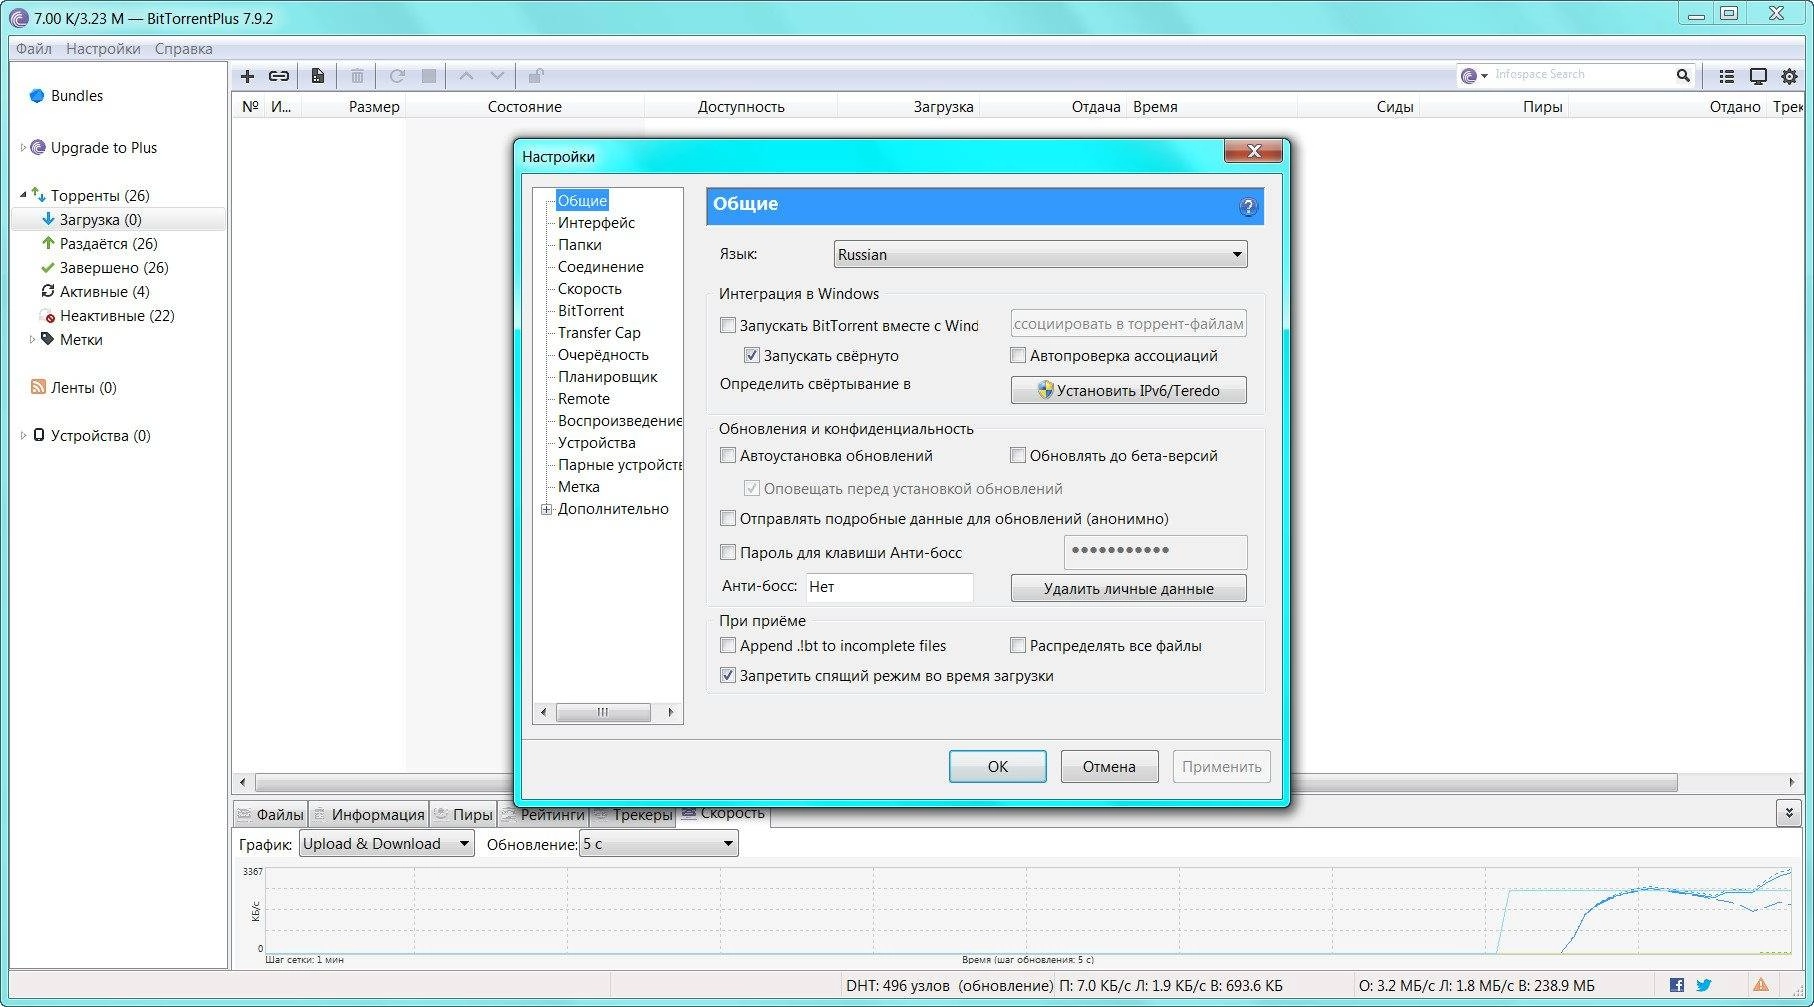
Task: Click the warning triangle in status bar
Action: pos(1761,985)
